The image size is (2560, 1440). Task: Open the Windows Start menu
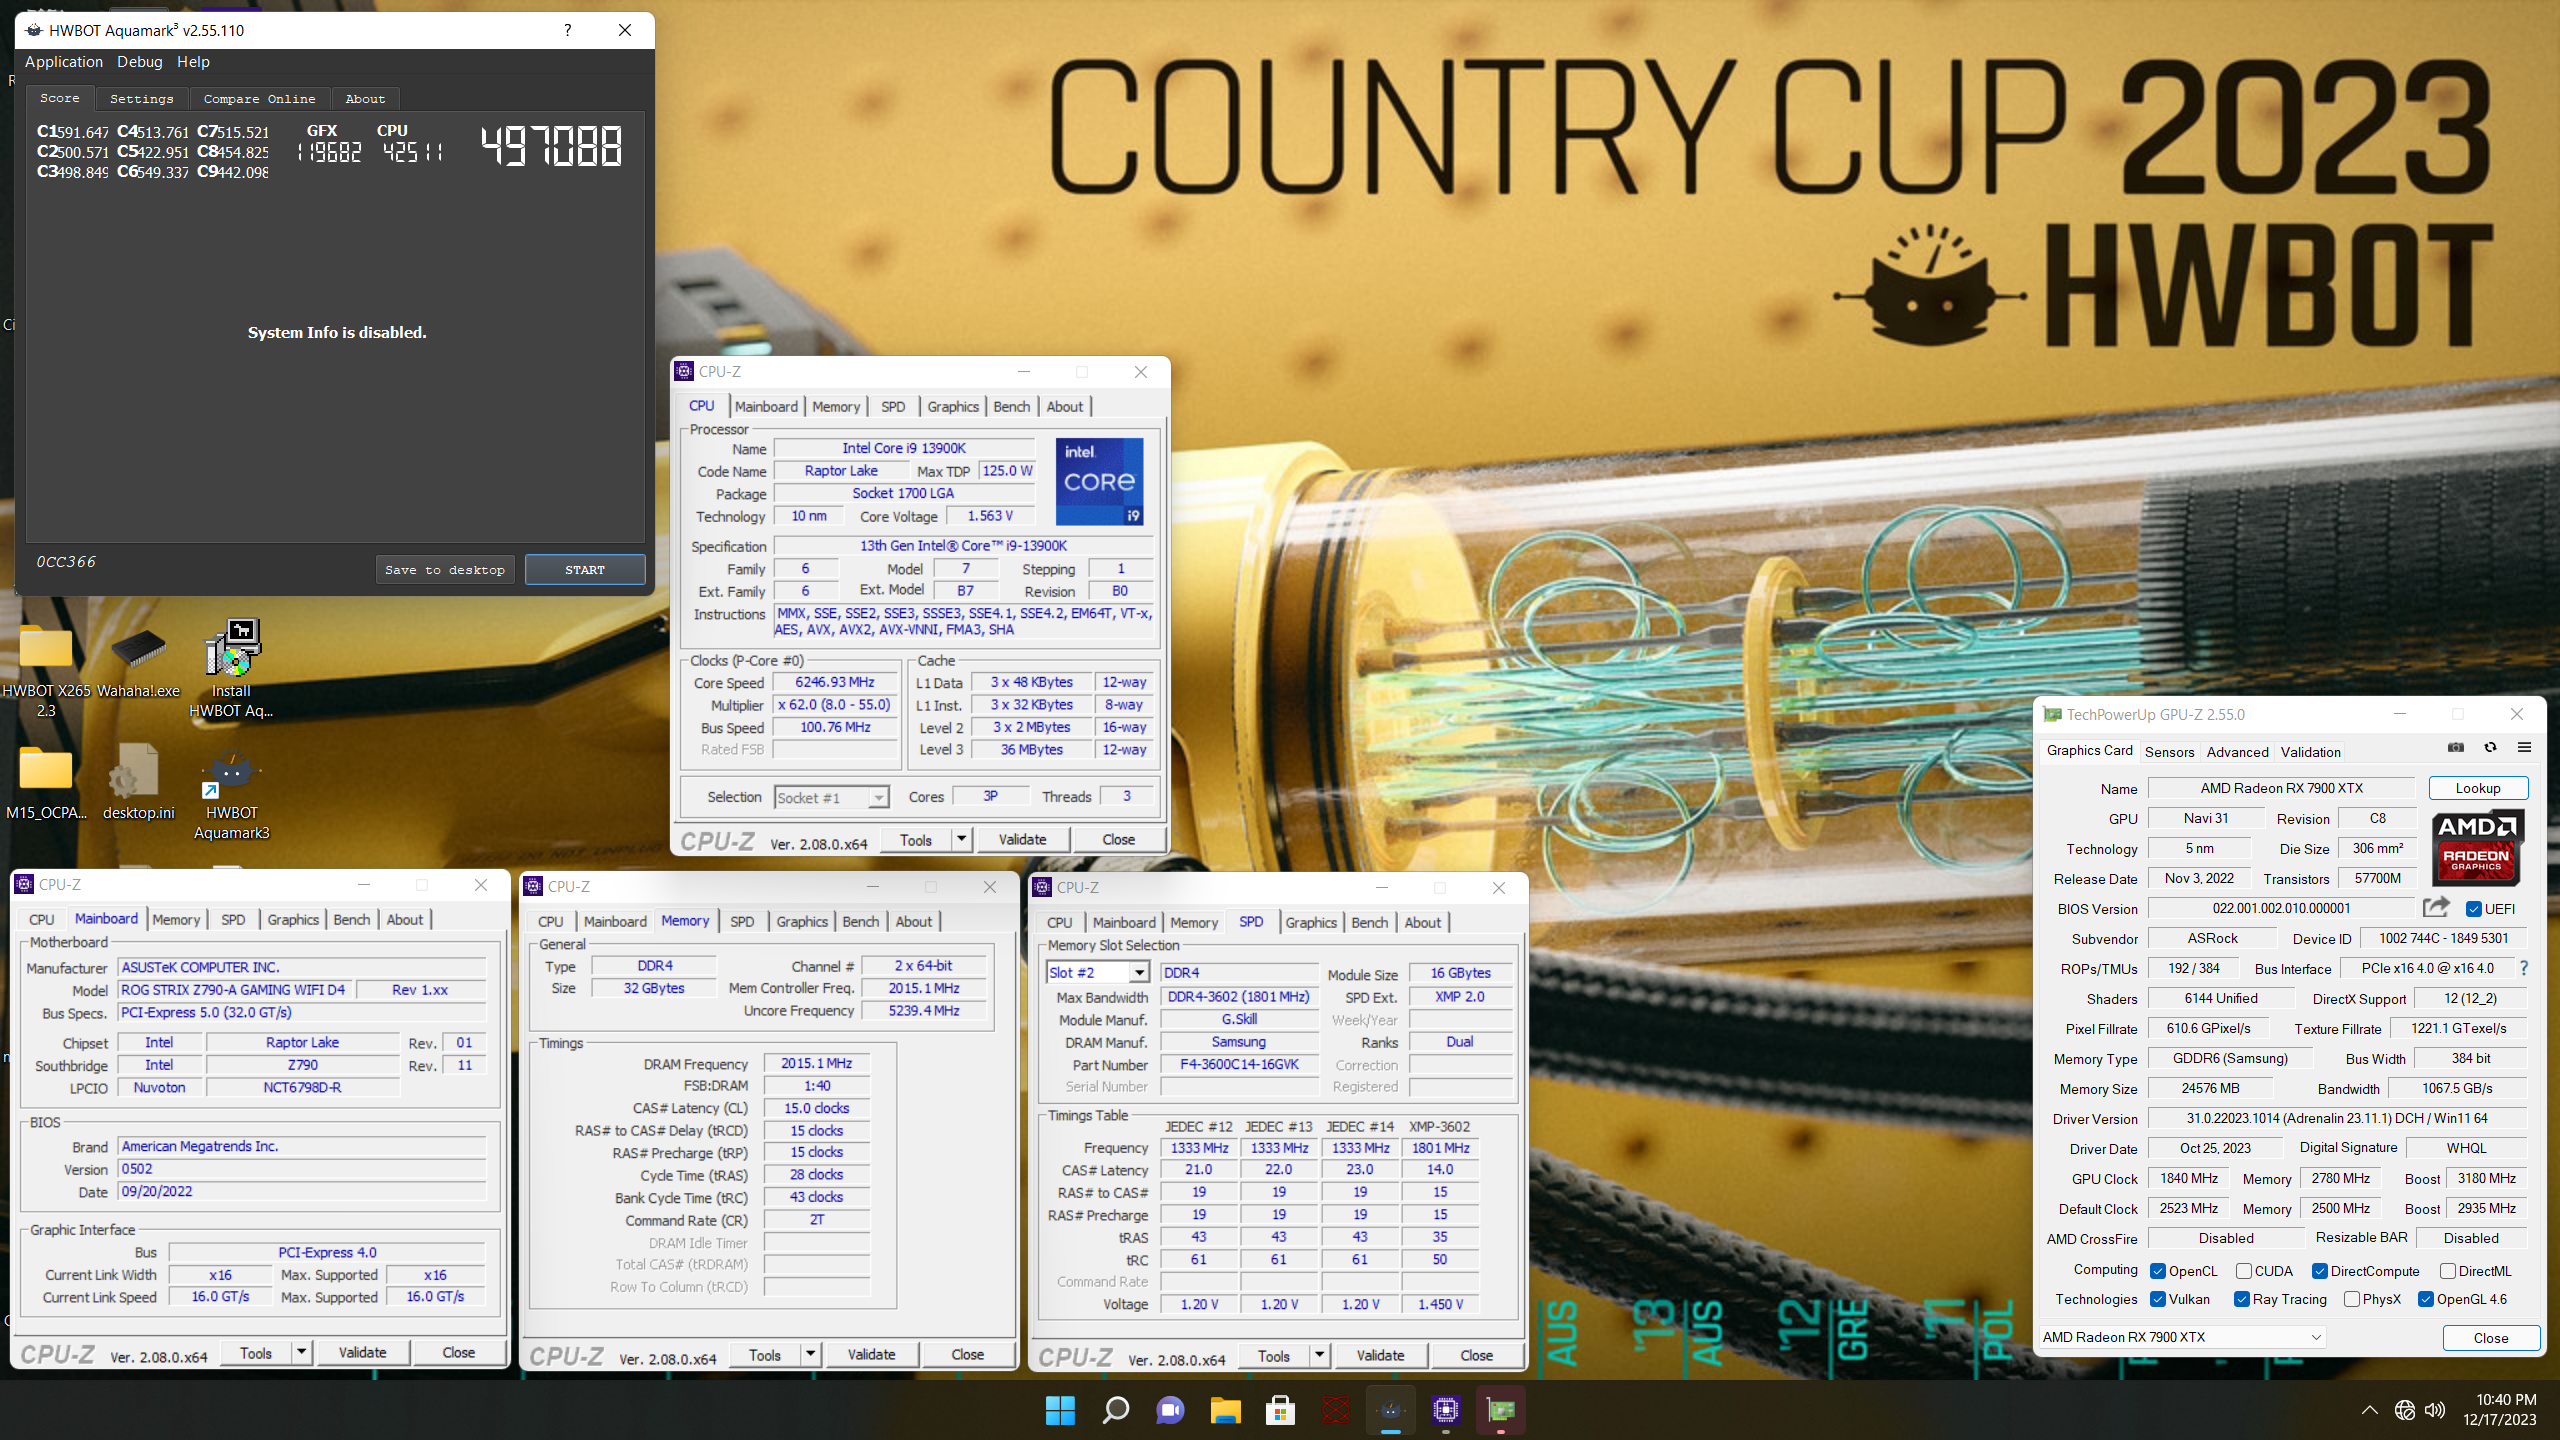[x=1060, y=1410]
